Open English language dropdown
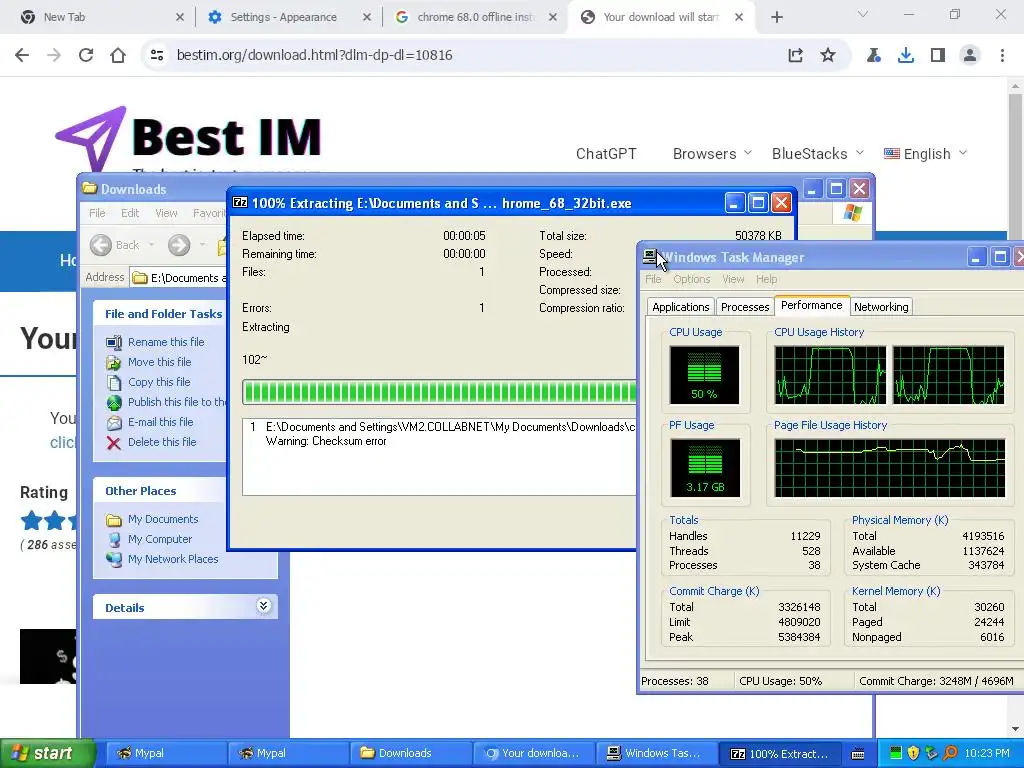Screen dimensions: 1024x768 tap(925, 153)
